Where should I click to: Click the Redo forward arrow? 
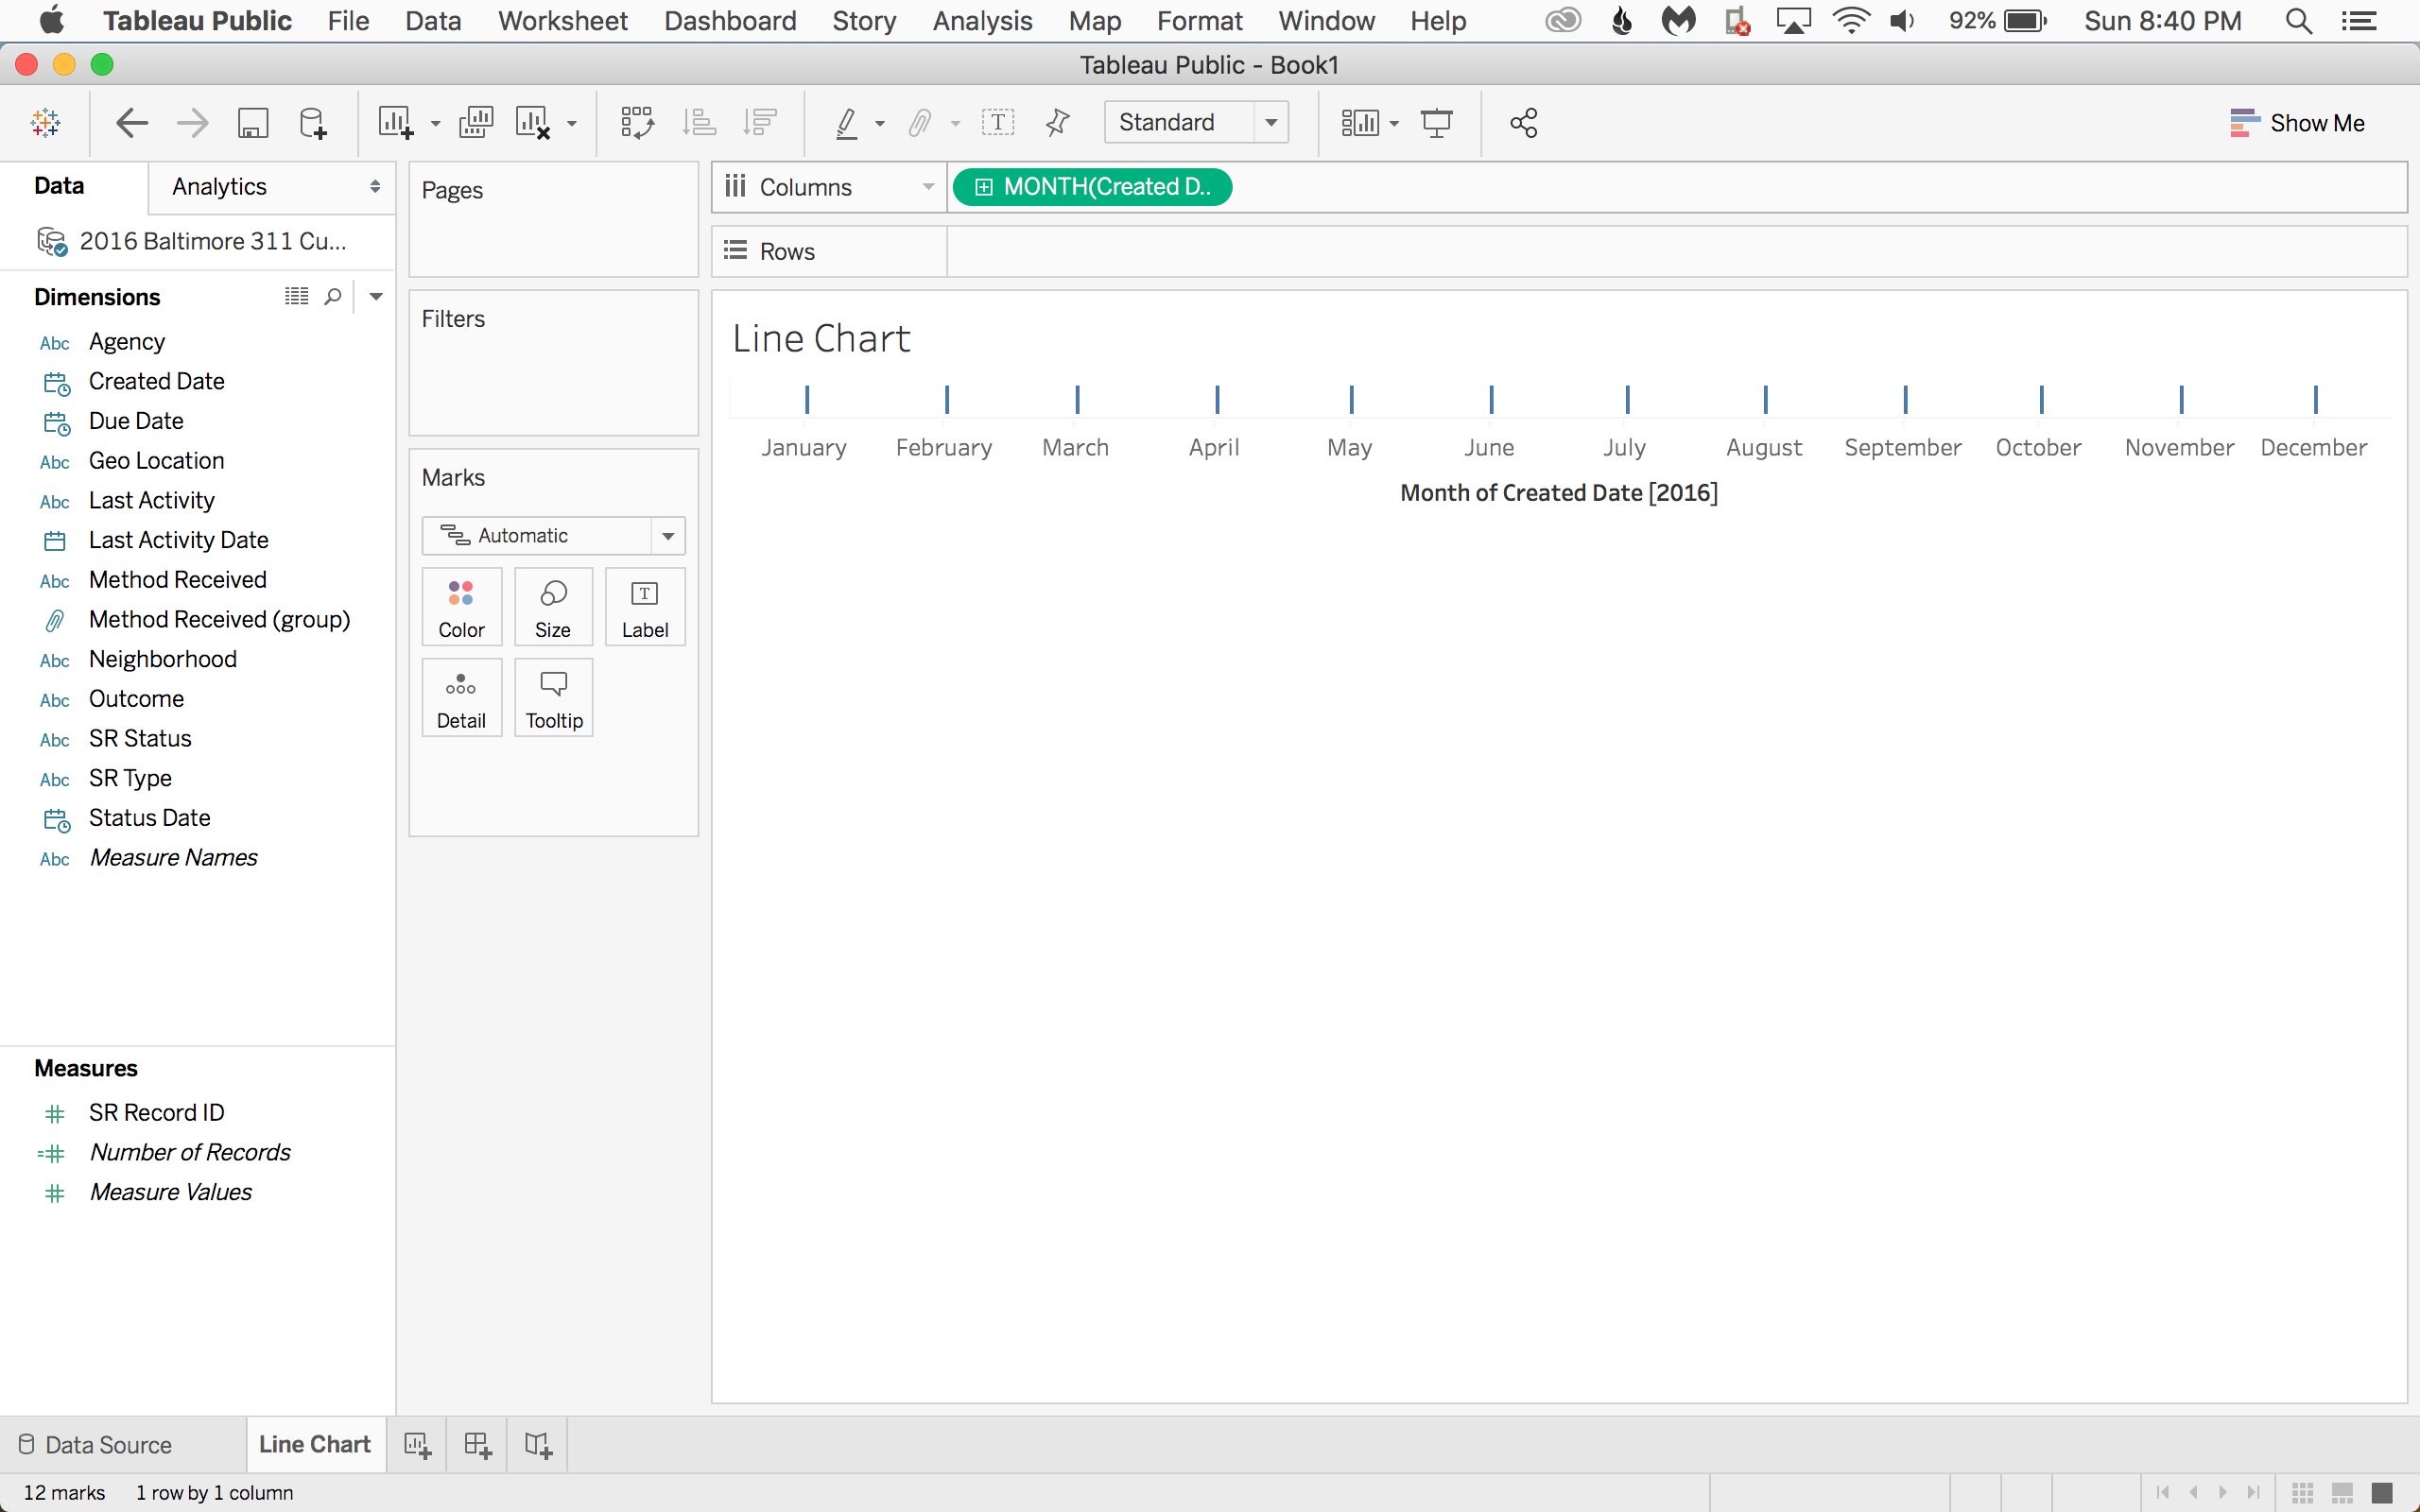(192, 123)
